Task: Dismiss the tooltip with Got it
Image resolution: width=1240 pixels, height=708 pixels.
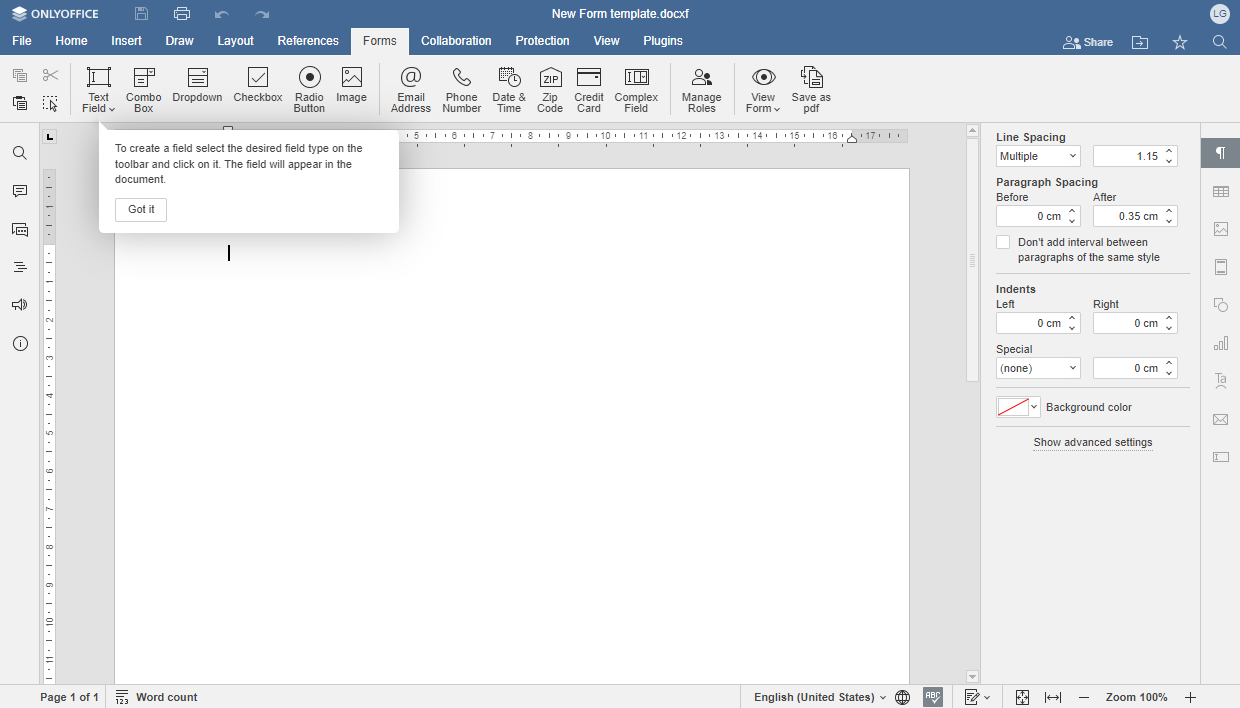Action: coord(141,210)
